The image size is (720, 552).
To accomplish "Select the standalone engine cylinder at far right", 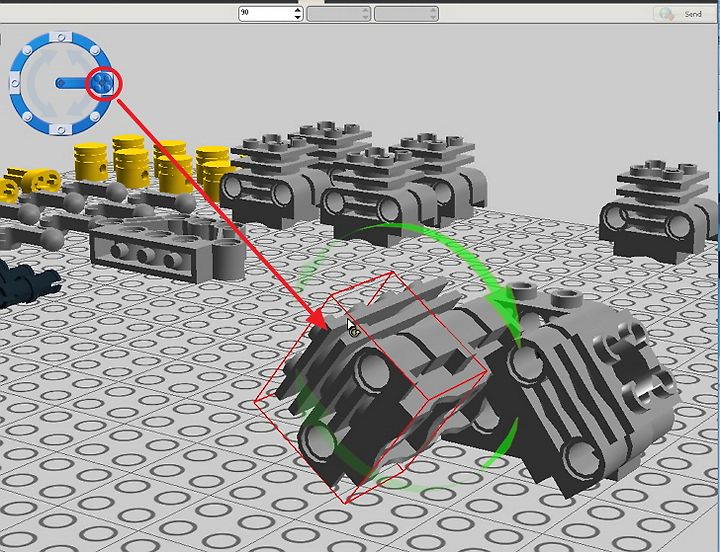I will point(660,211).
